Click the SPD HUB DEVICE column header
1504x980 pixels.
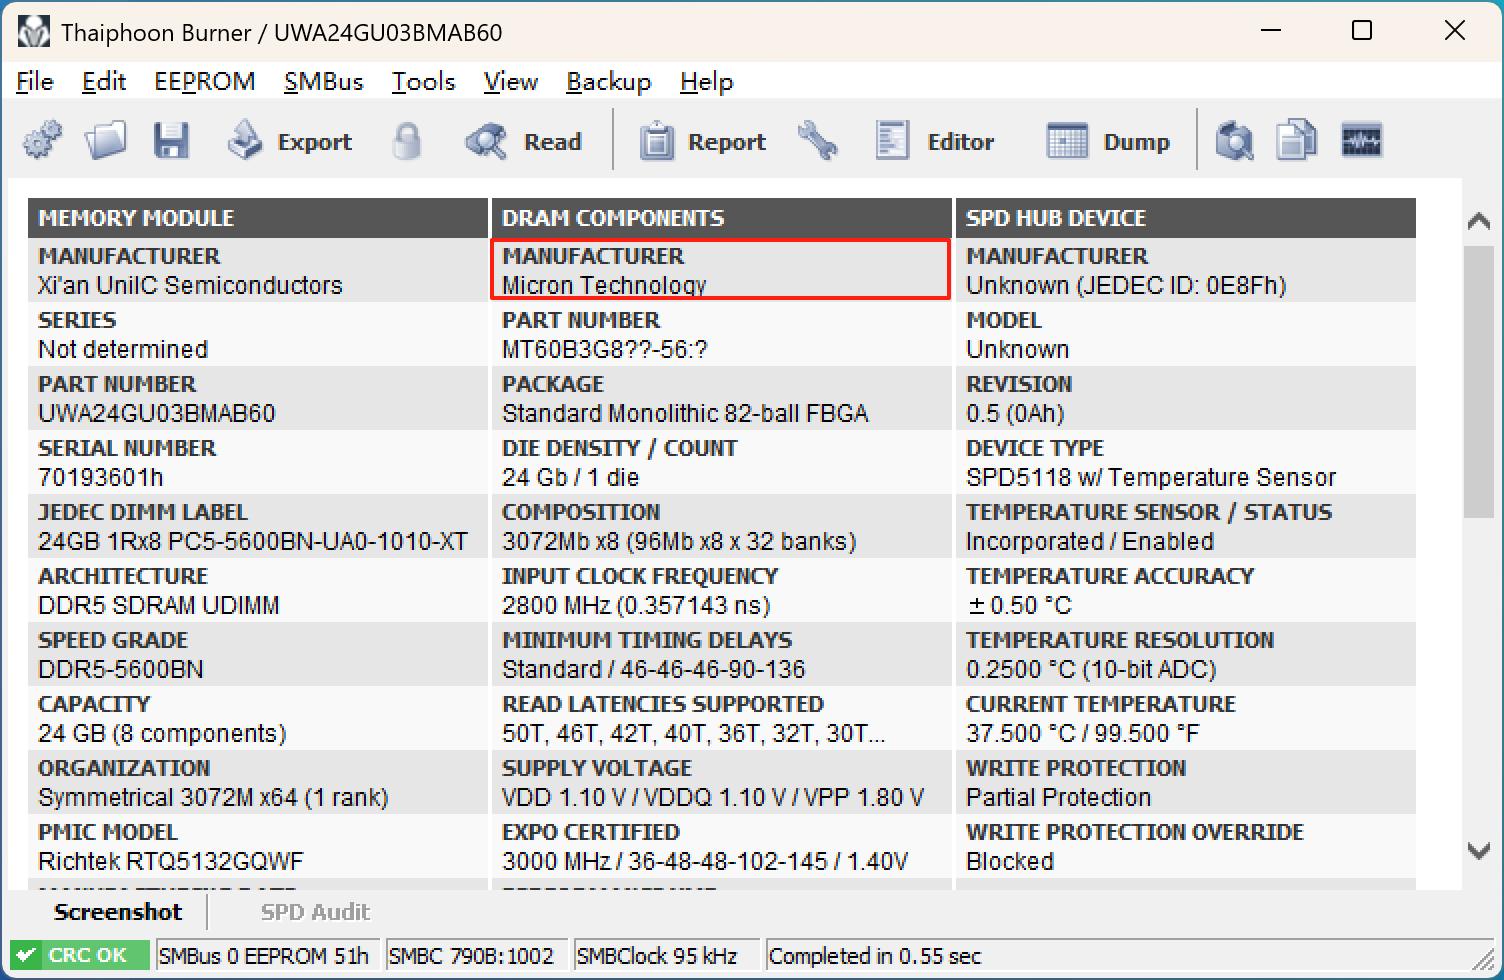point(1185,218)
